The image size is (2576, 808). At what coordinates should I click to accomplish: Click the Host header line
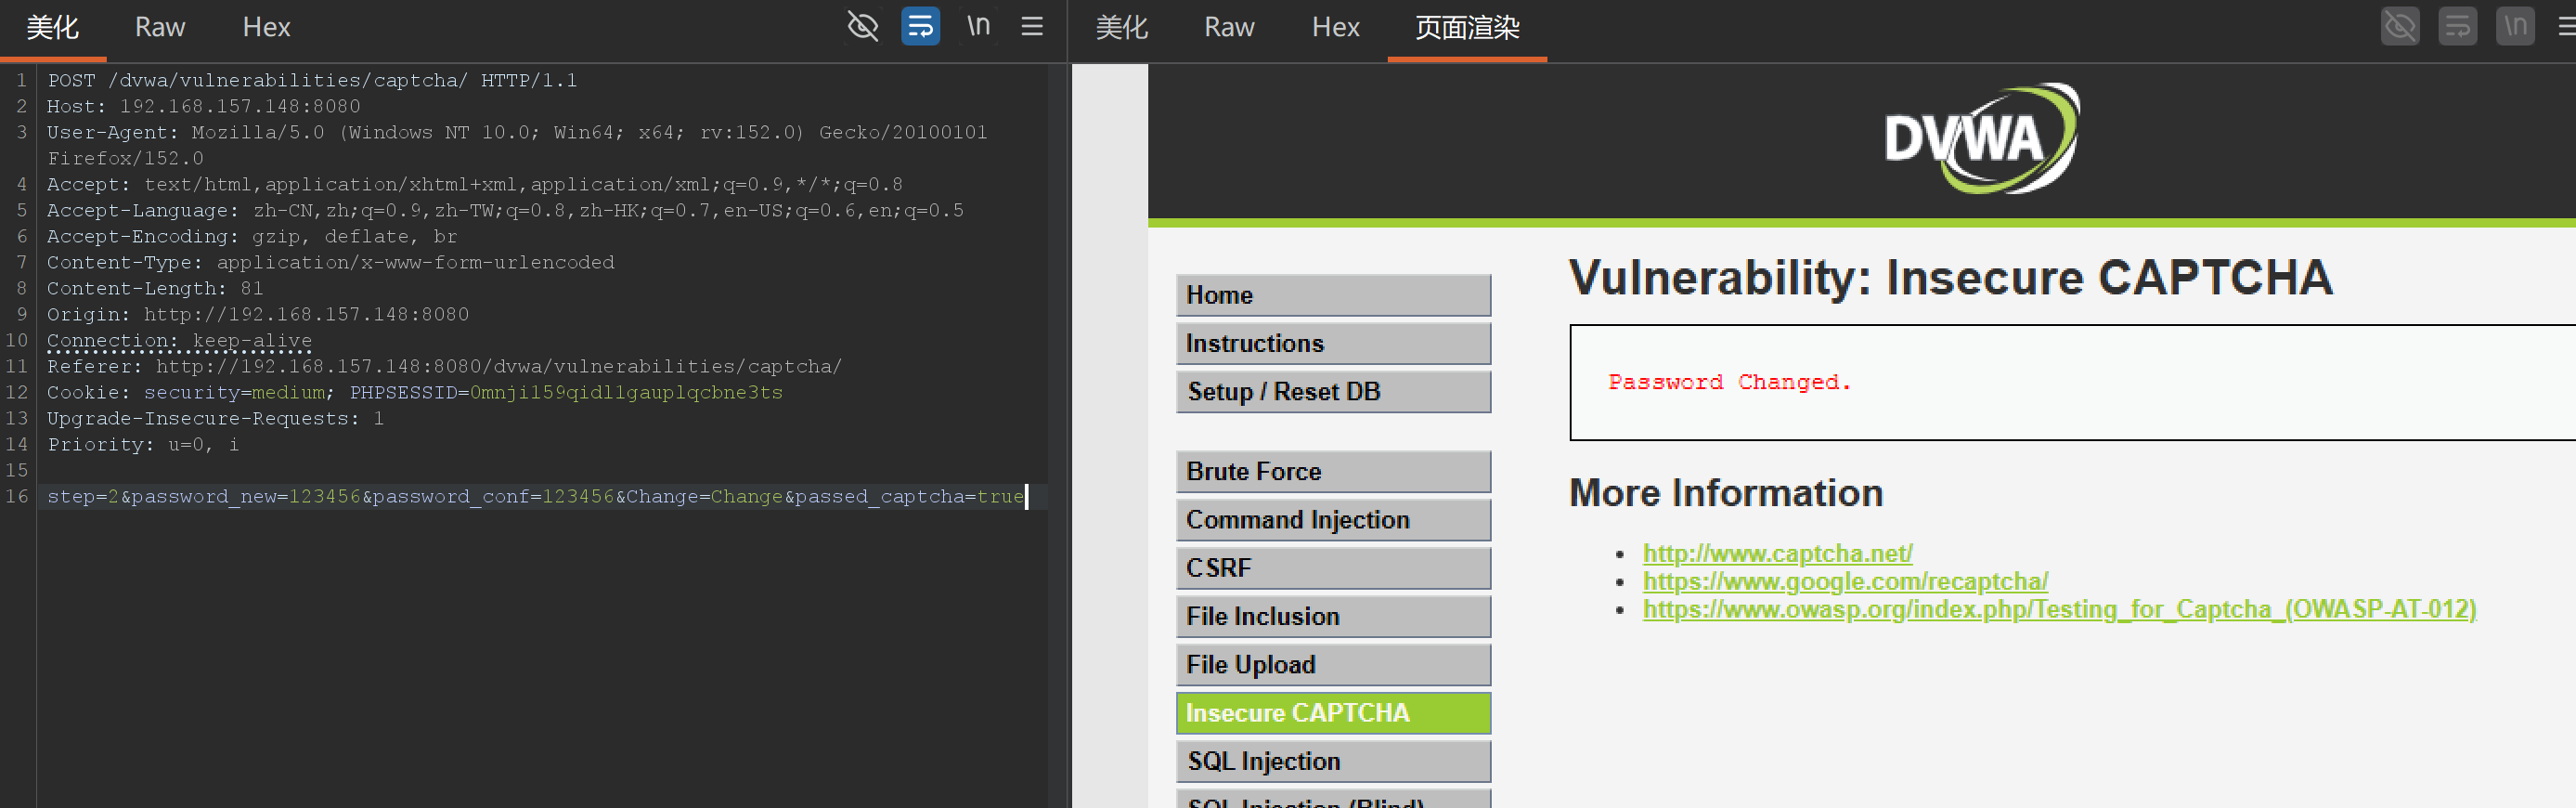[x=204, y=106]
